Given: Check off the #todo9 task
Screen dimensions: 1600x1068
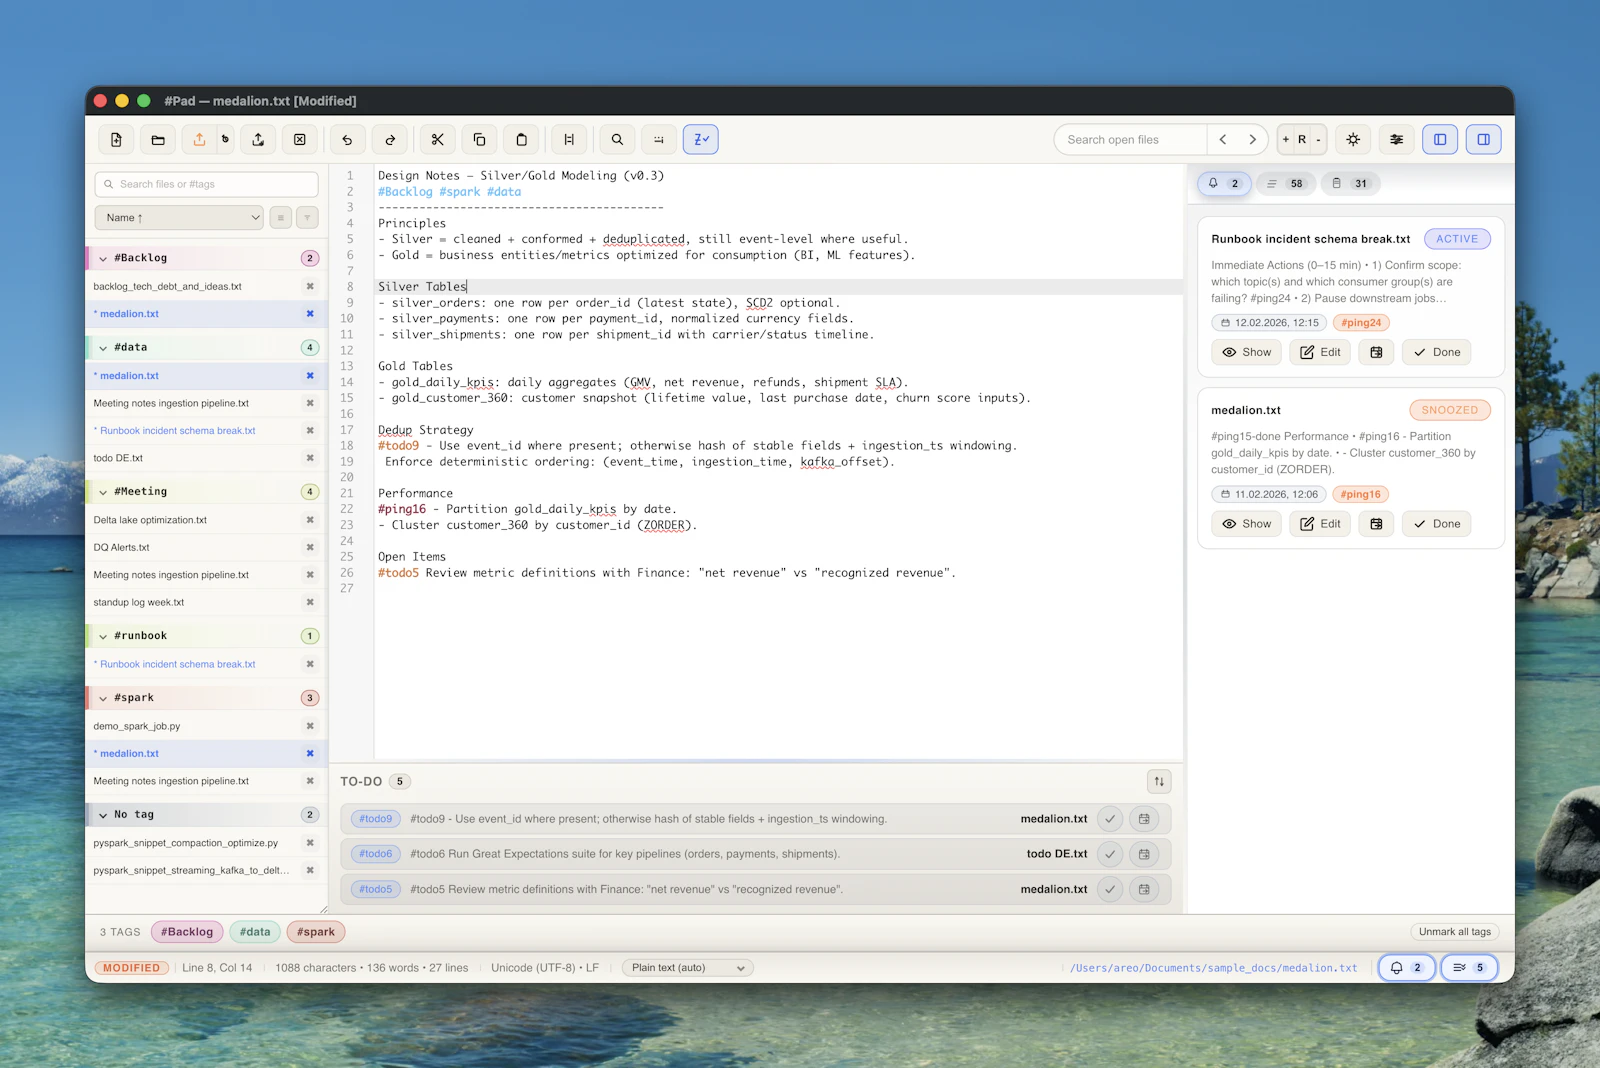Looking at the screenshot, I should coord(1110,819).
